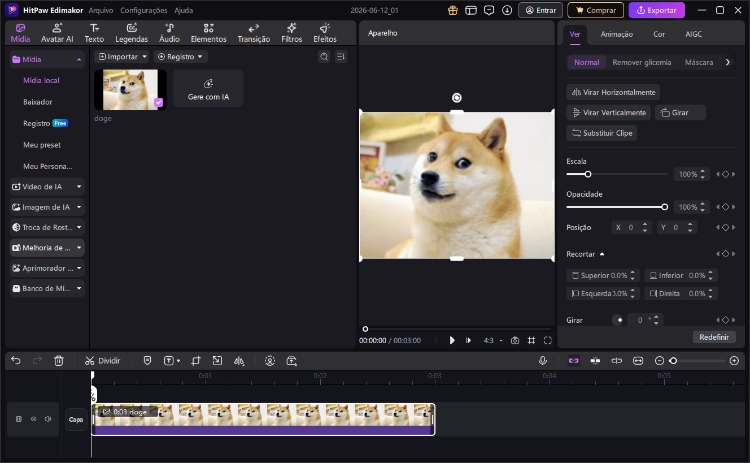Change the media list sort view icon
The height and width of the screenshot is (463, 750).
click(x=341, y=56)
